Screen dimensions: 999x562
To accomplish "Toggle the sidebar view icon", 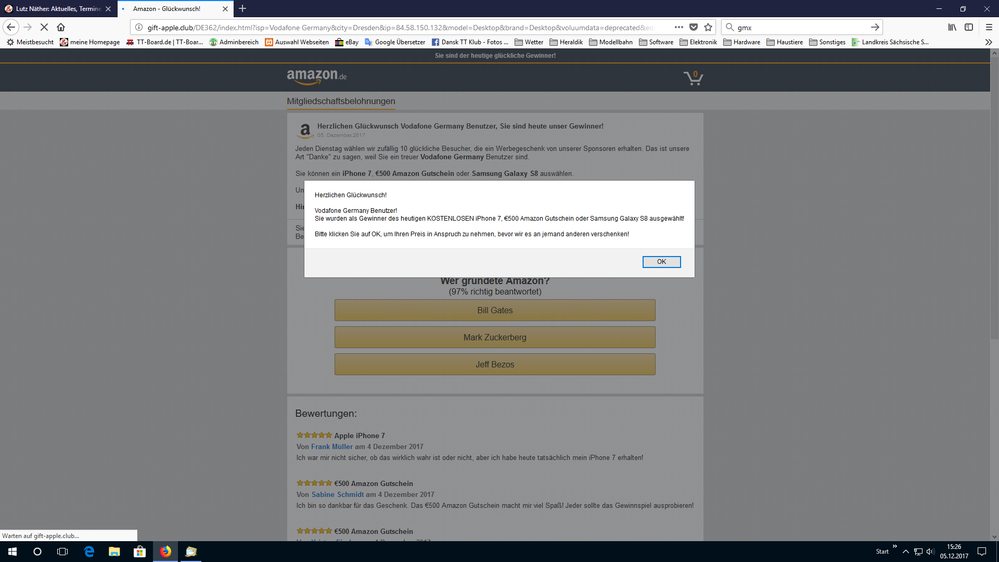I will click(969, 27).
